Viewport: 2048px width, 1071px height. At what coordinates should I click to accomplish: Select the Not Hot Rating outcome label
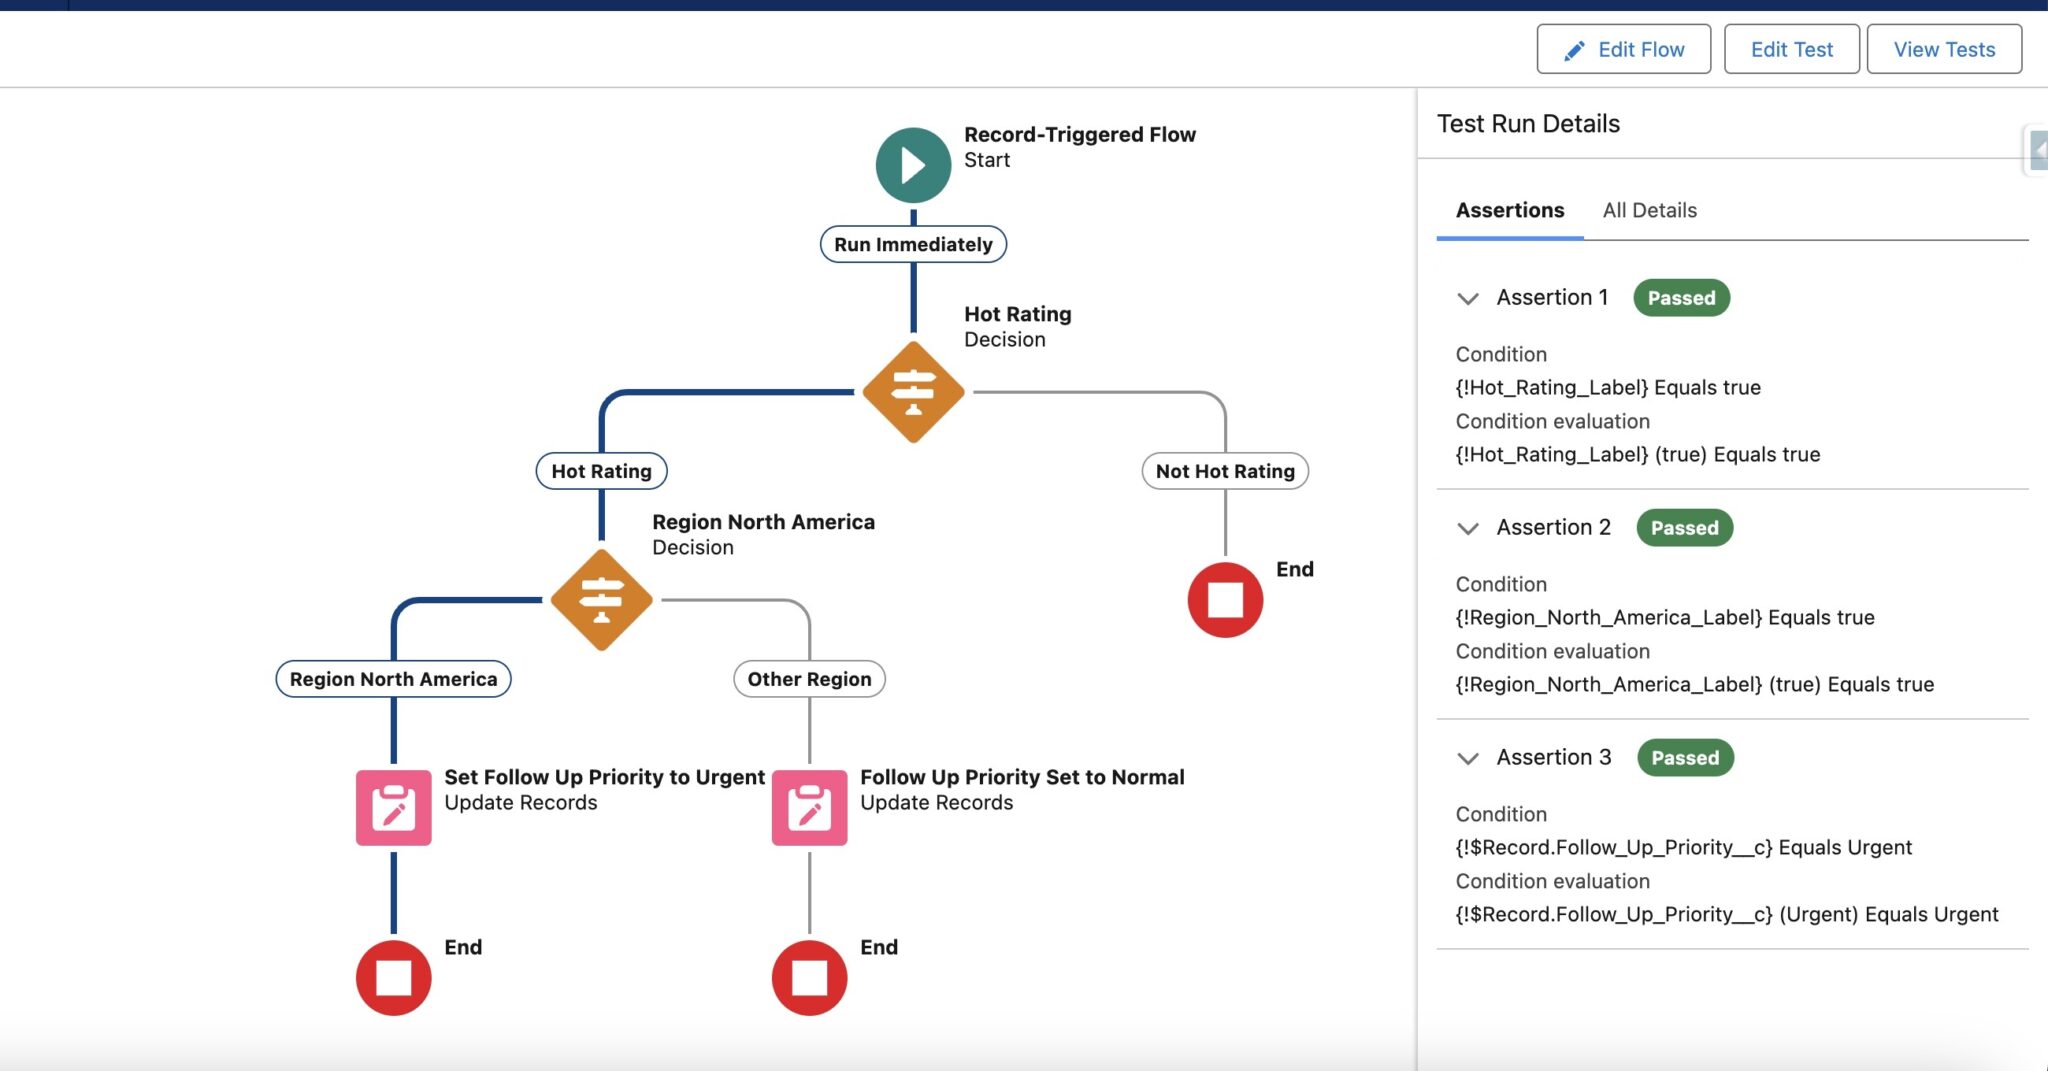pyautogui.click(x=1225, y=471)
